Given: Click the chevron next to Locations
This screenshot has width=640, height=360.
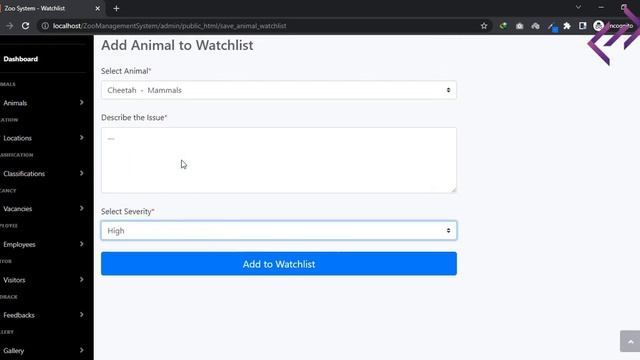Looking at the screenshot, I should click(x=82, y=138).
